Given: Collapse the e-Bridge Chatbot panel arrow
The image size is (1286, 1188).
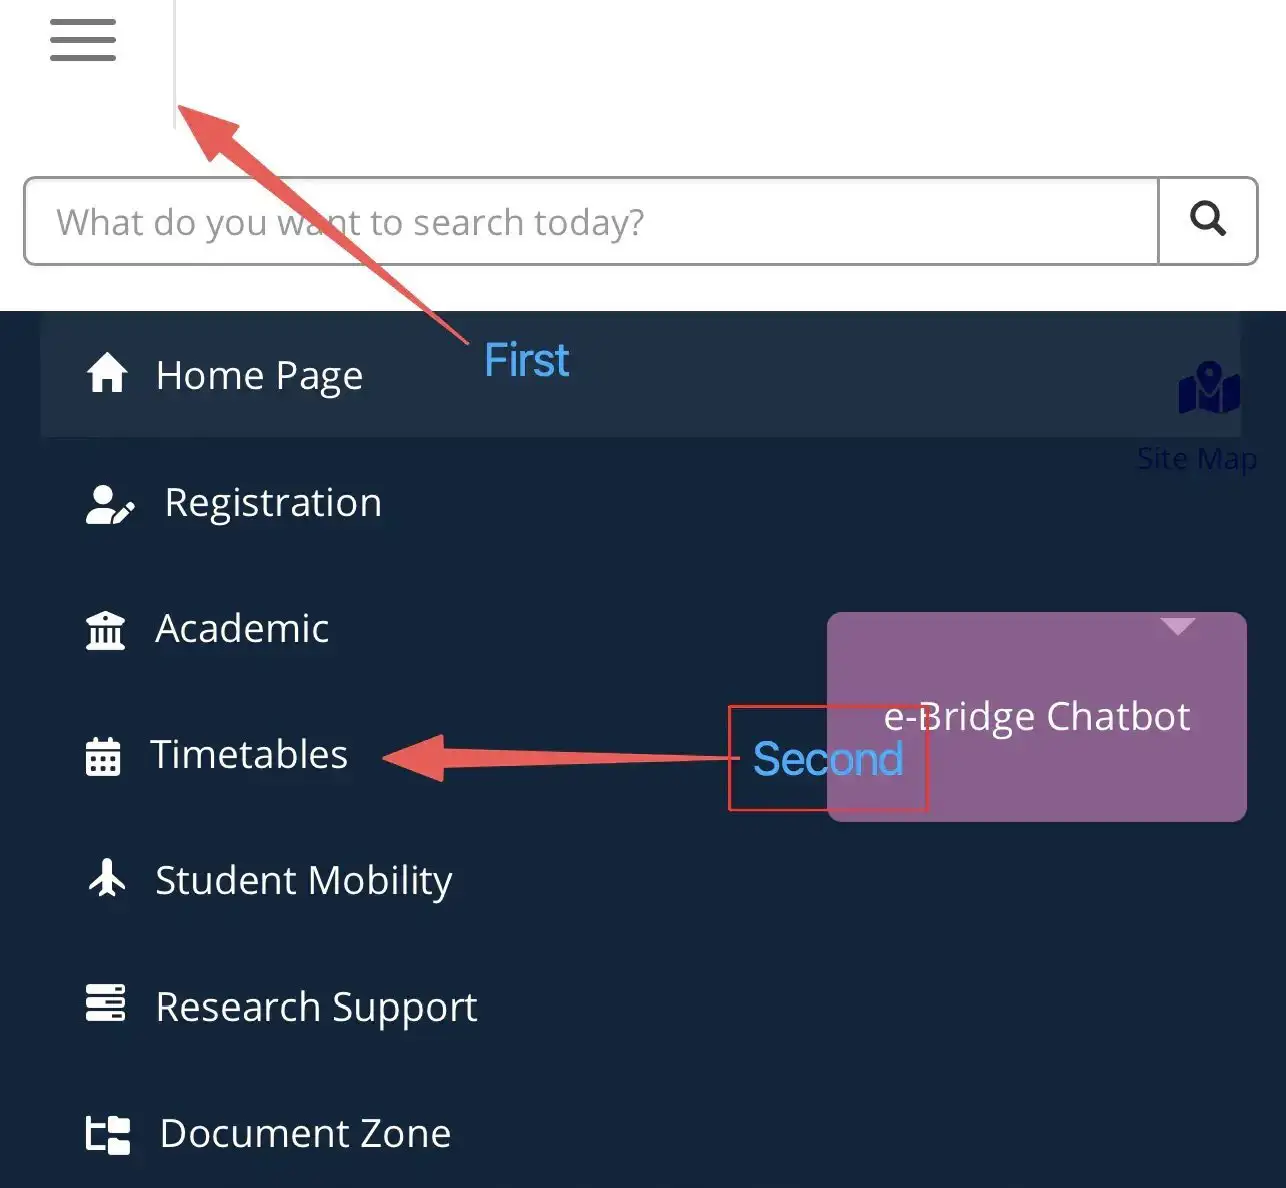Looking at the screenshot, I should tap(1178, 626).
